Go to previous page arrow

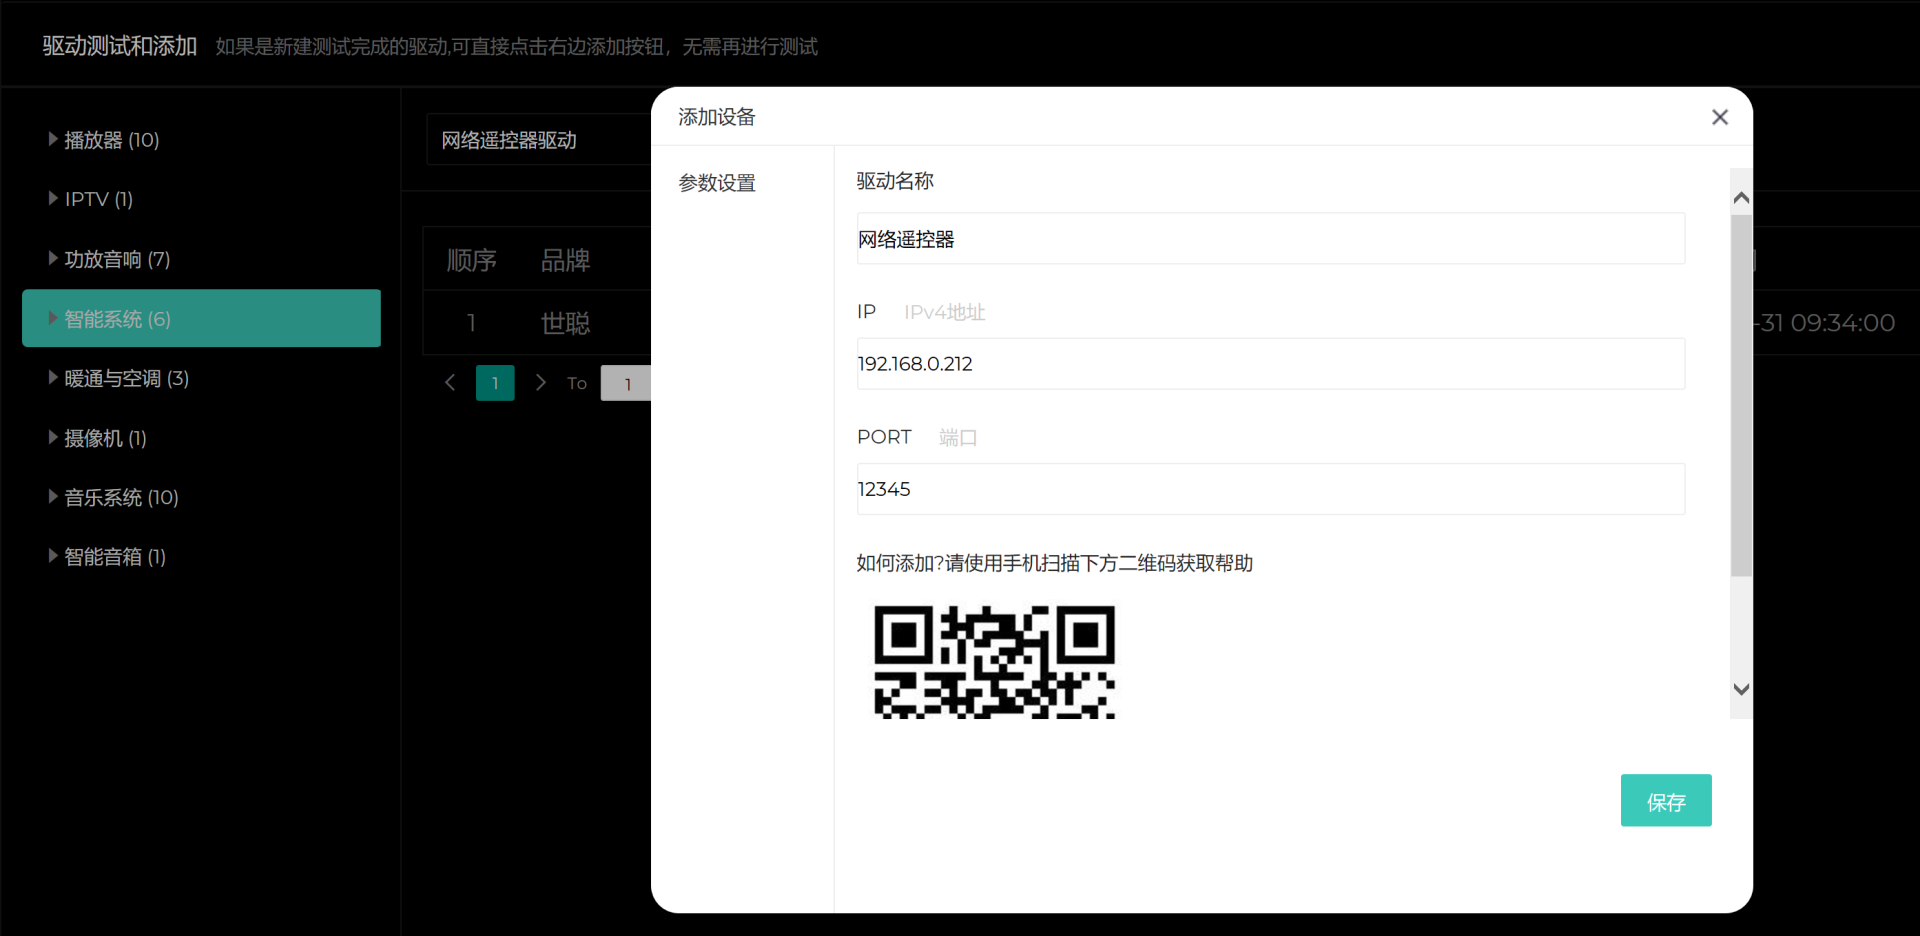[x=450, y=382]
